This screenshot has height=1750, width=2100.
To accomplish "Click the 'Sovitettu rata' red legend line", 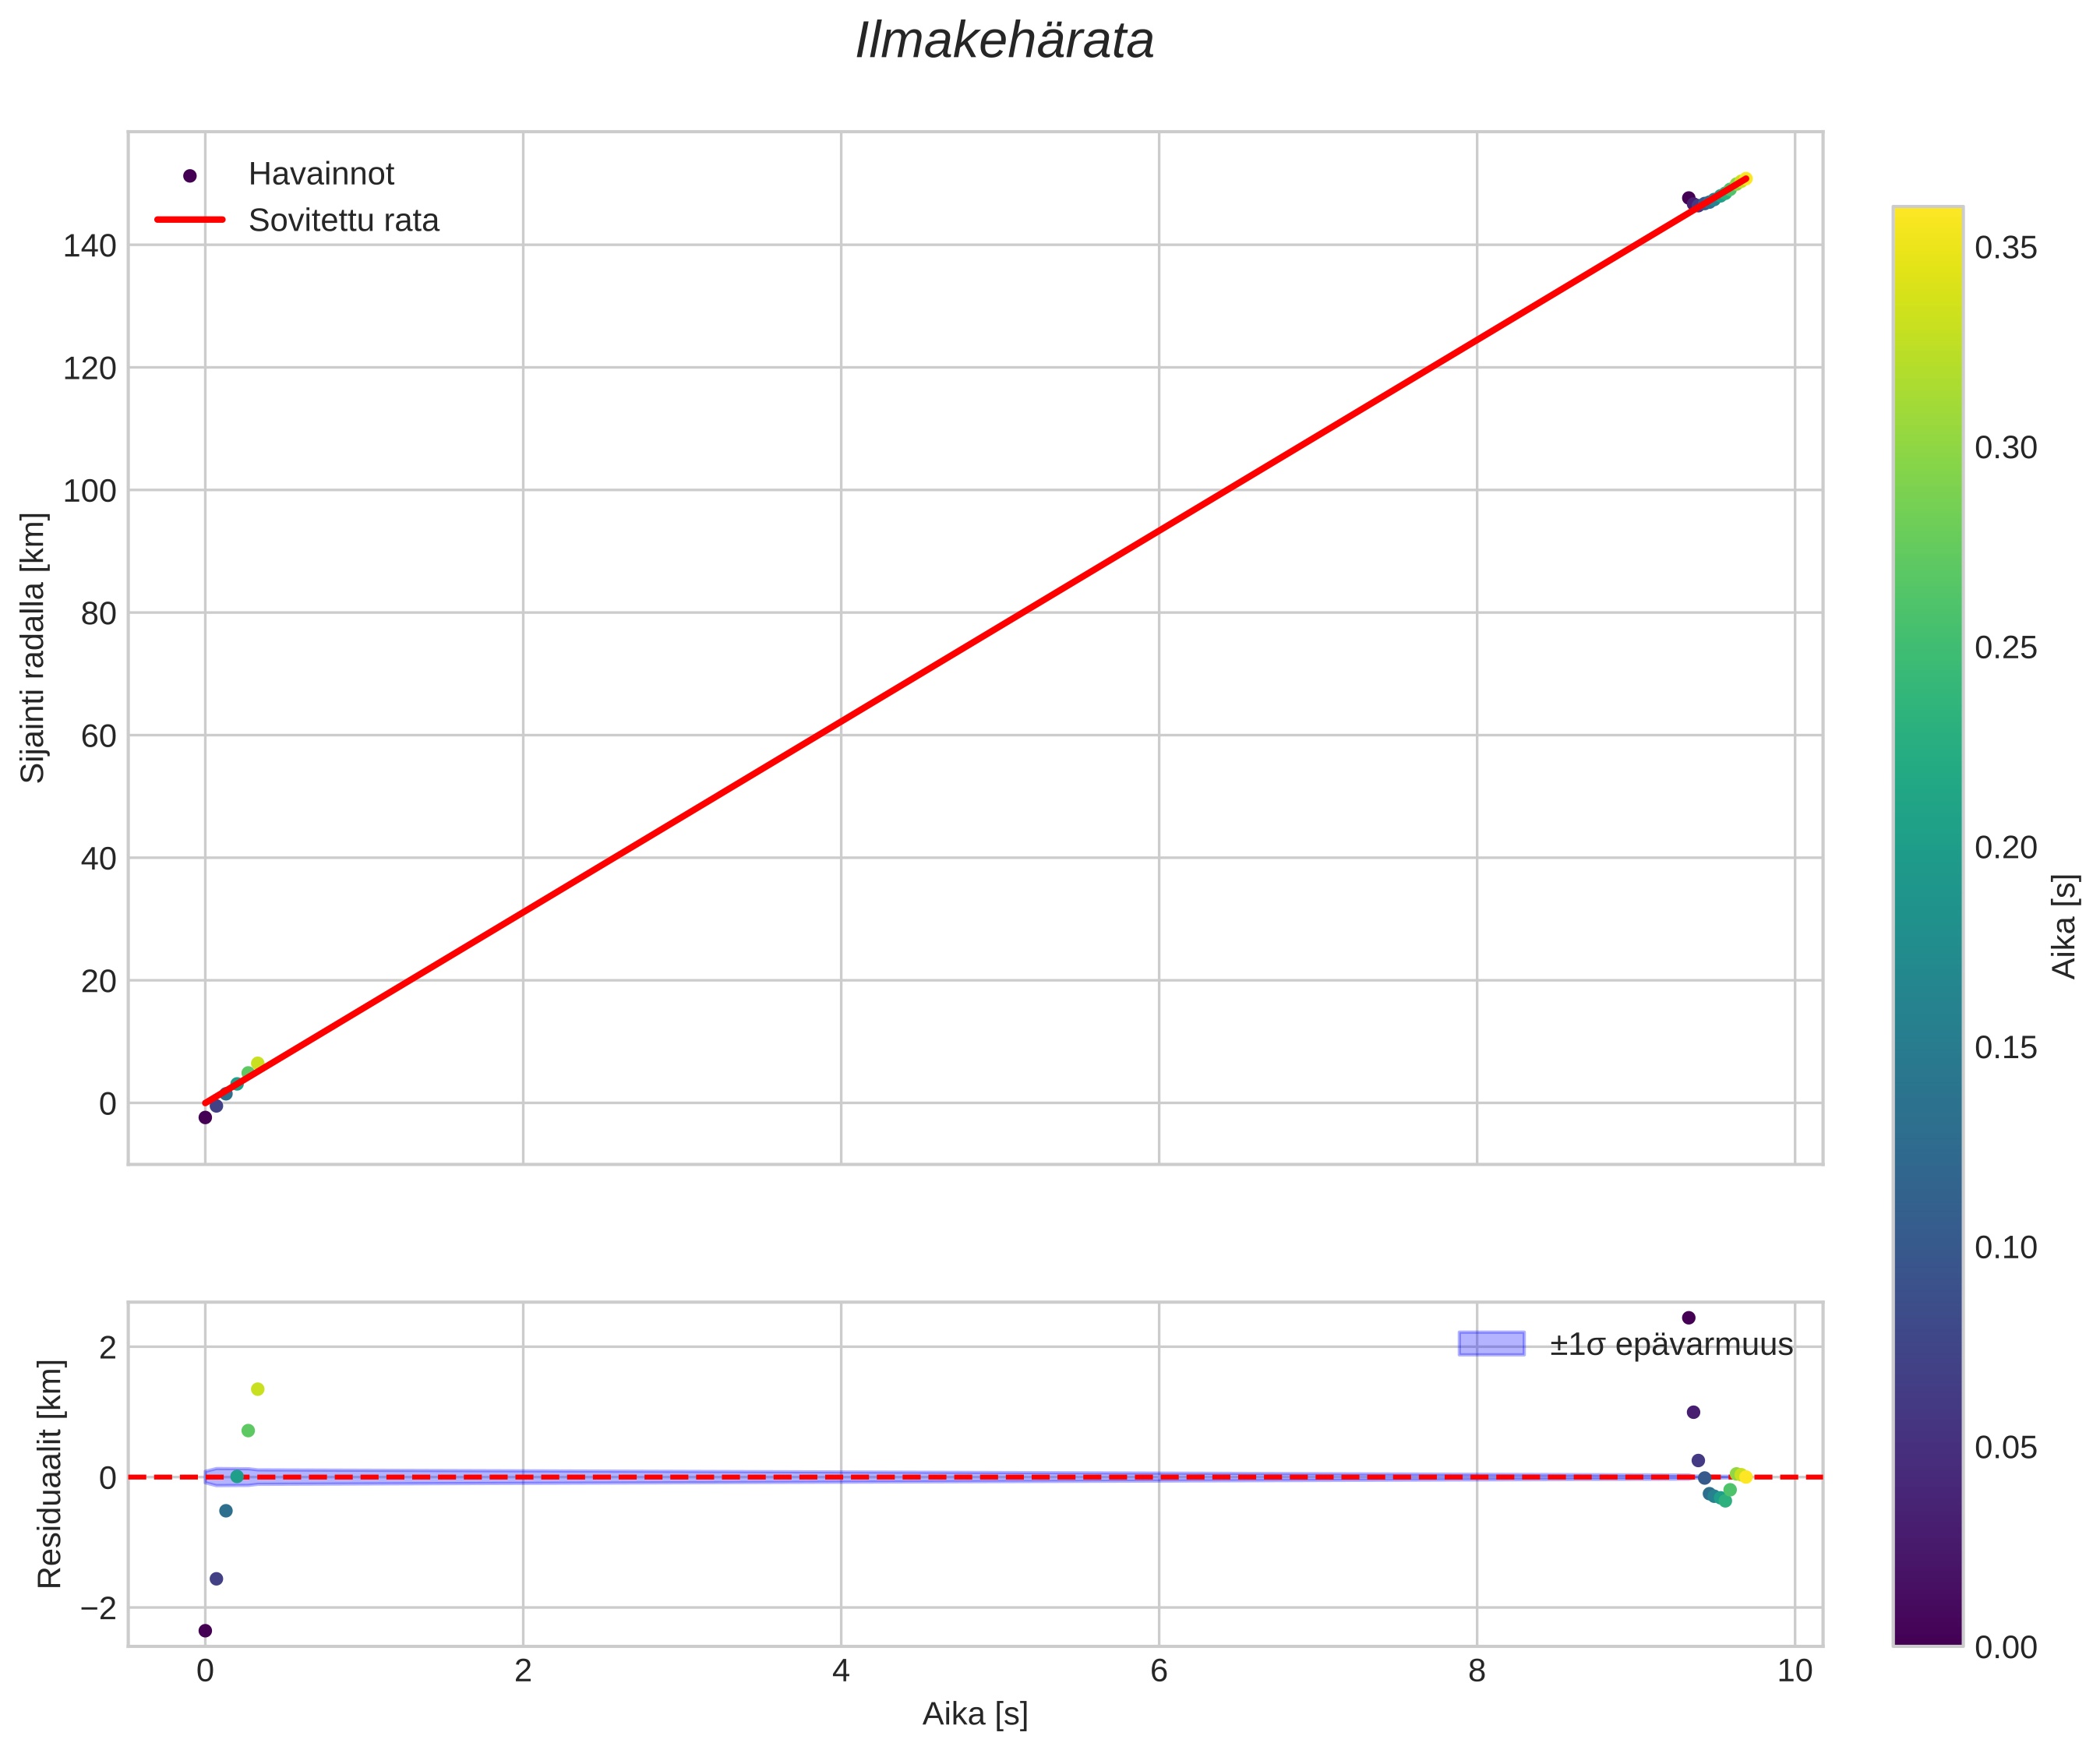I will coord(190,220).
